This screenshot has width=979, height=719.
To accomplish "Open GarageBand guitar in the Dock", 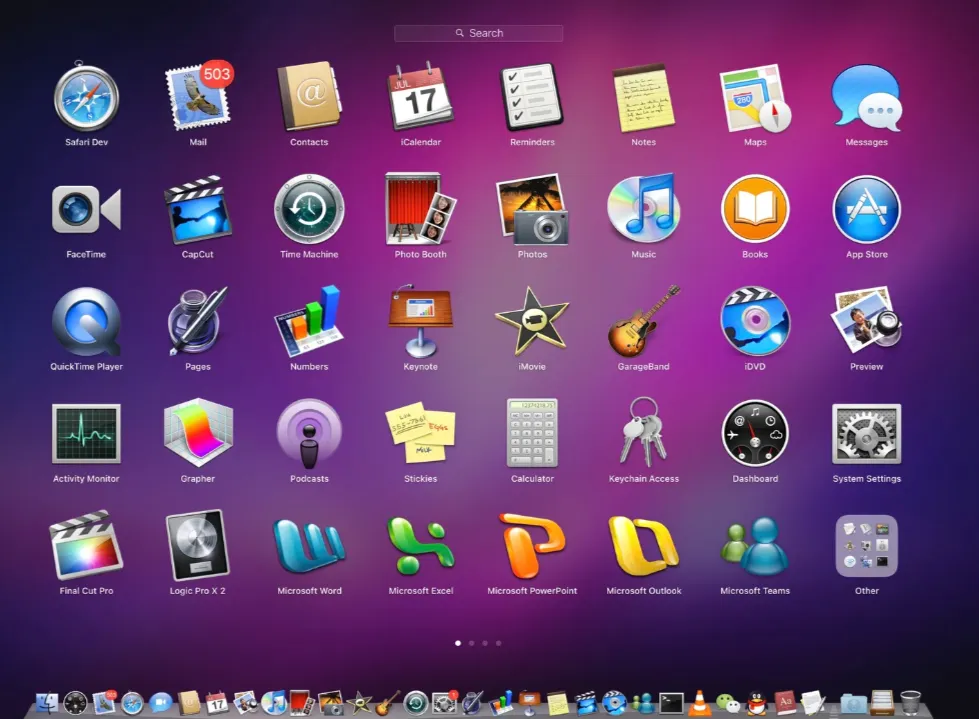I will (x=388, y=703).
